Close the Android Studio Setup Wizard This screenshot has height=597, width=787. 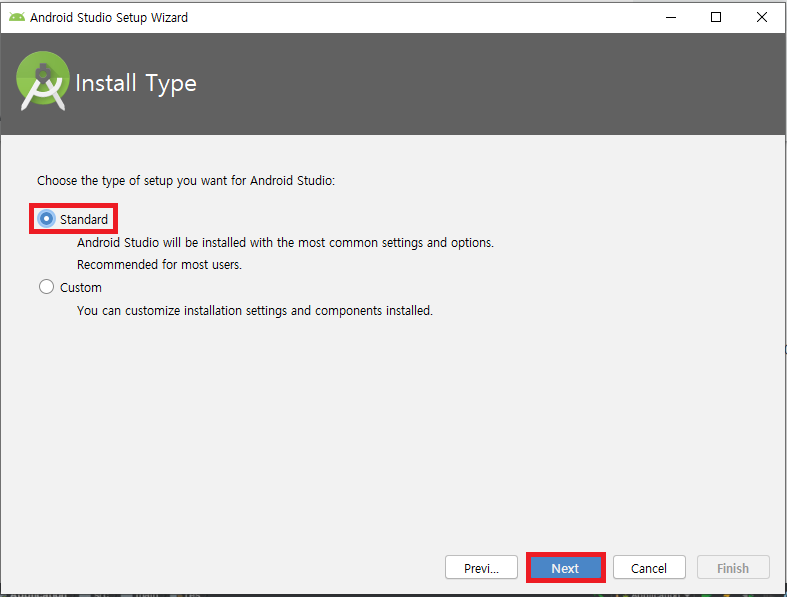coord(761,17)
